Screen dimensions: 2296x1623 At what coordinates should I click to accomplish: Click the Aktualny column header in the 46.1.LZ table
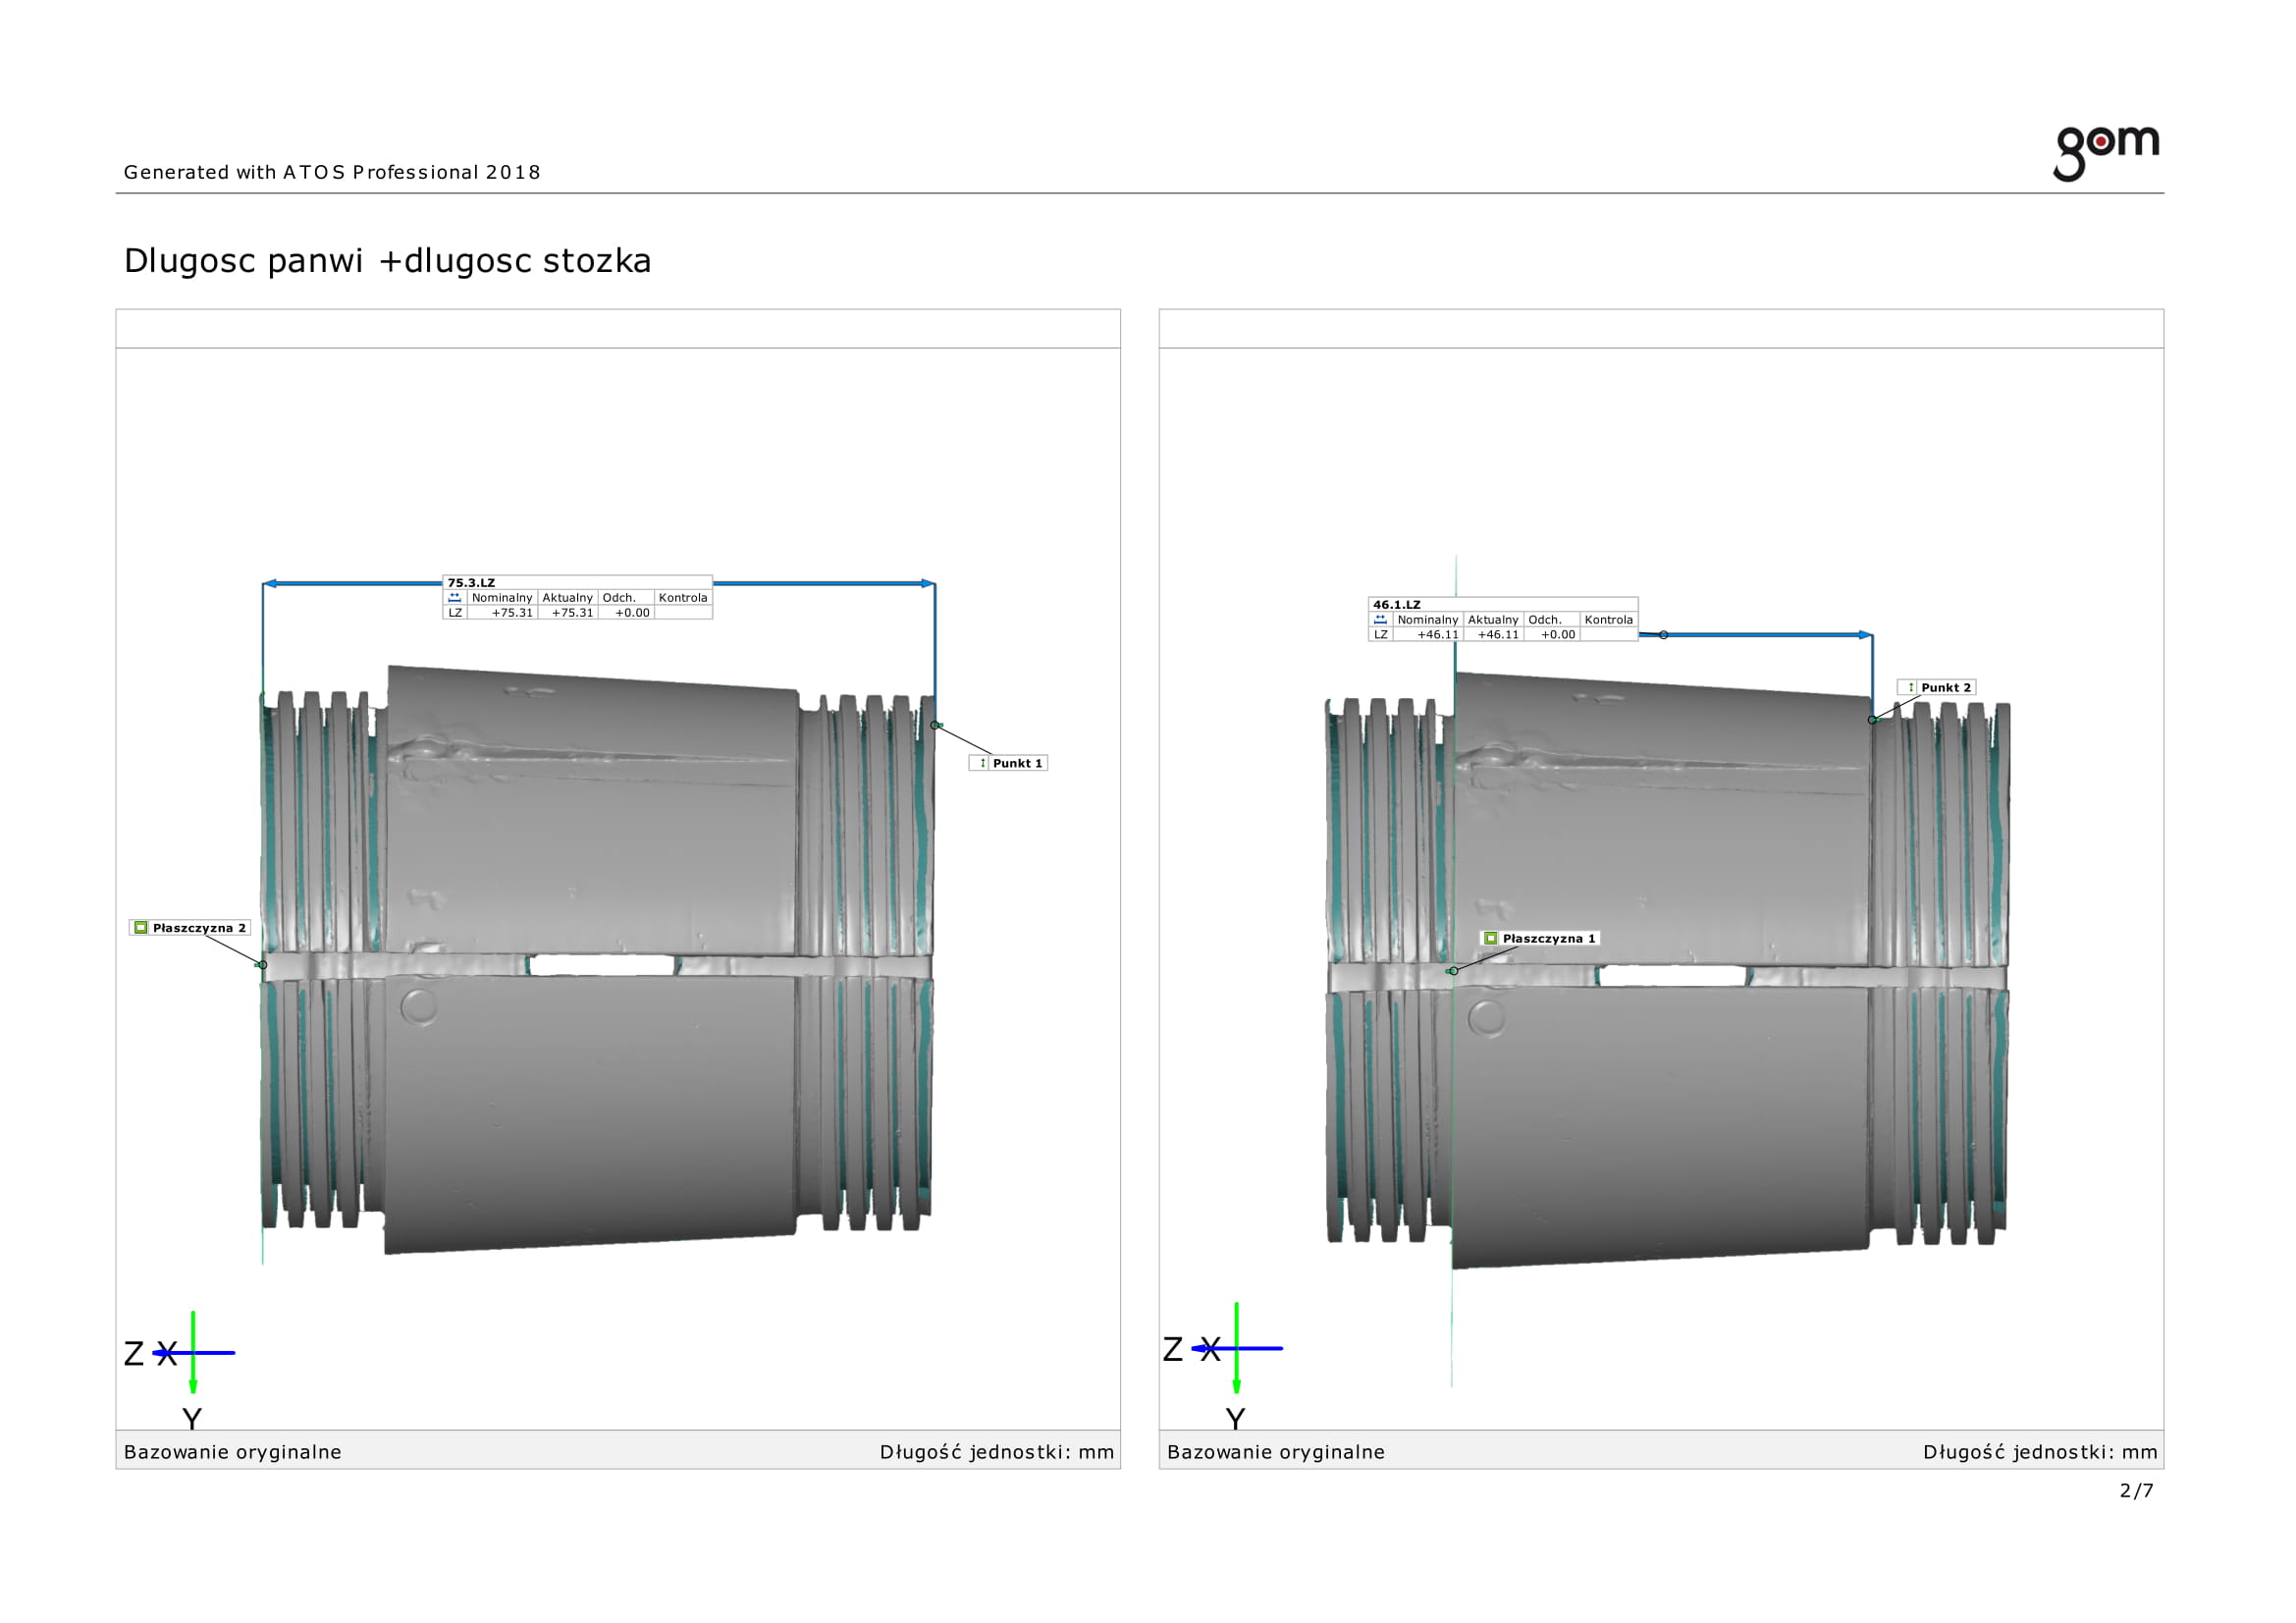1493,619
